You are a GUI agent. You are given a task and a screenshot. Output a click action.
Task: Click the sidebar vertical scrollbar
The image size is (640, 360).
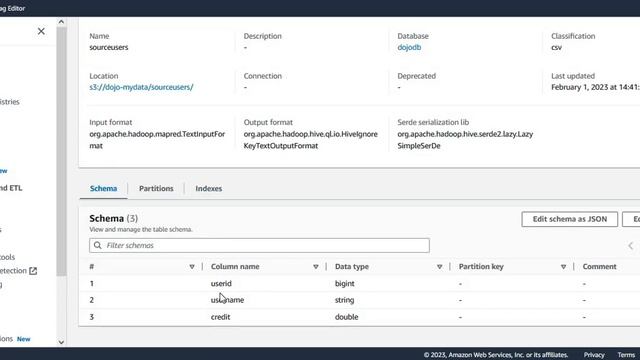point(61,151)
